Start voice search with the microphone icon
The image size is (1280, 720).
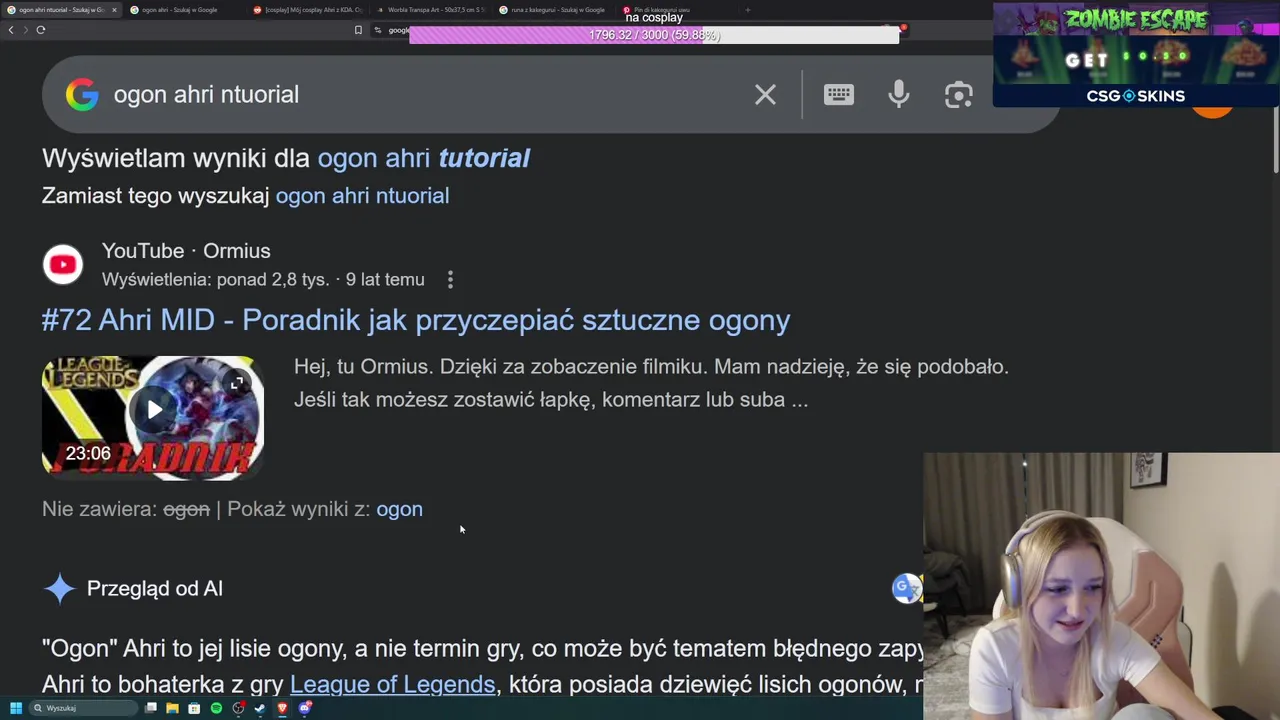point(899,94)
